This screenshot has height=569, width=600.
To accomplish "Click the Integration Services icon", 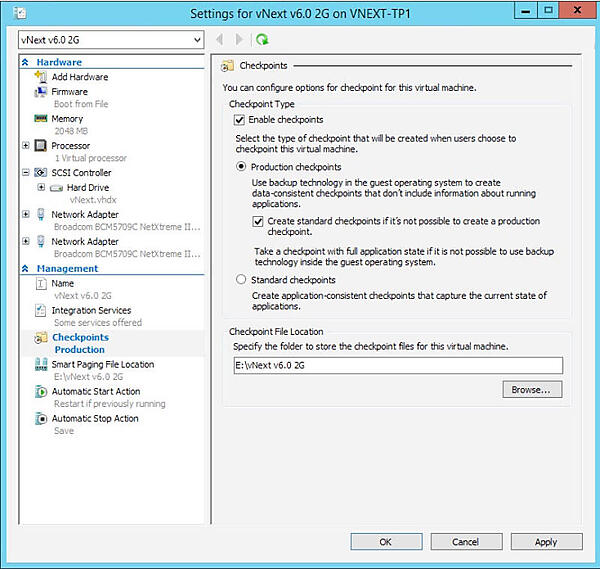I will (41, 310).
